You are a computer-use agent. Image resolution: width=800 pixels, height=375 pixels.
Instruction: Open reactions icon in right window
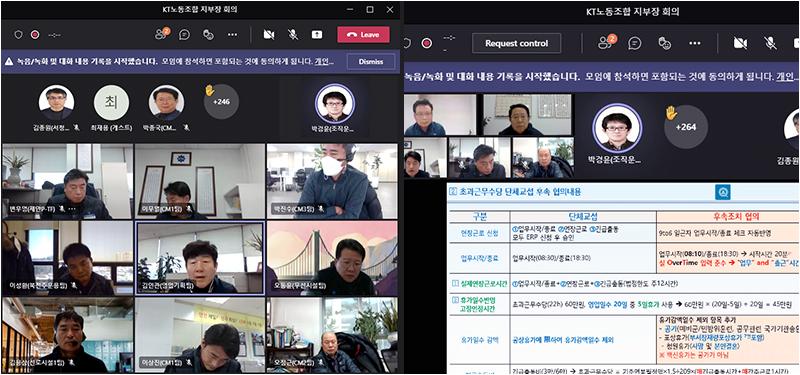[x=664, y=43]
